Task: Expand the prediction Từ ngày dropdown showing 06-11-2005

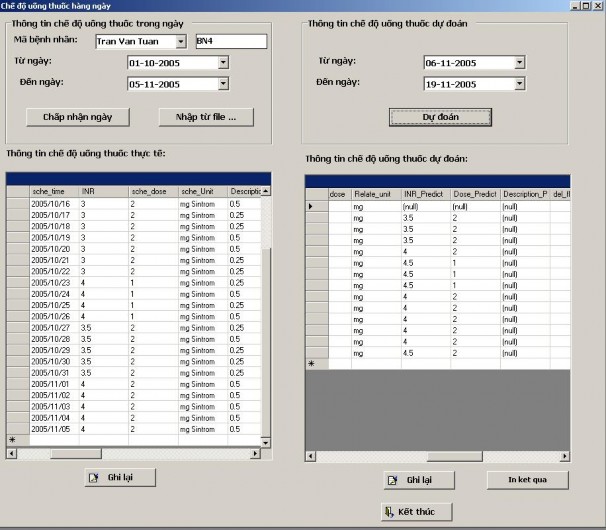Action: tap(519, 63)
